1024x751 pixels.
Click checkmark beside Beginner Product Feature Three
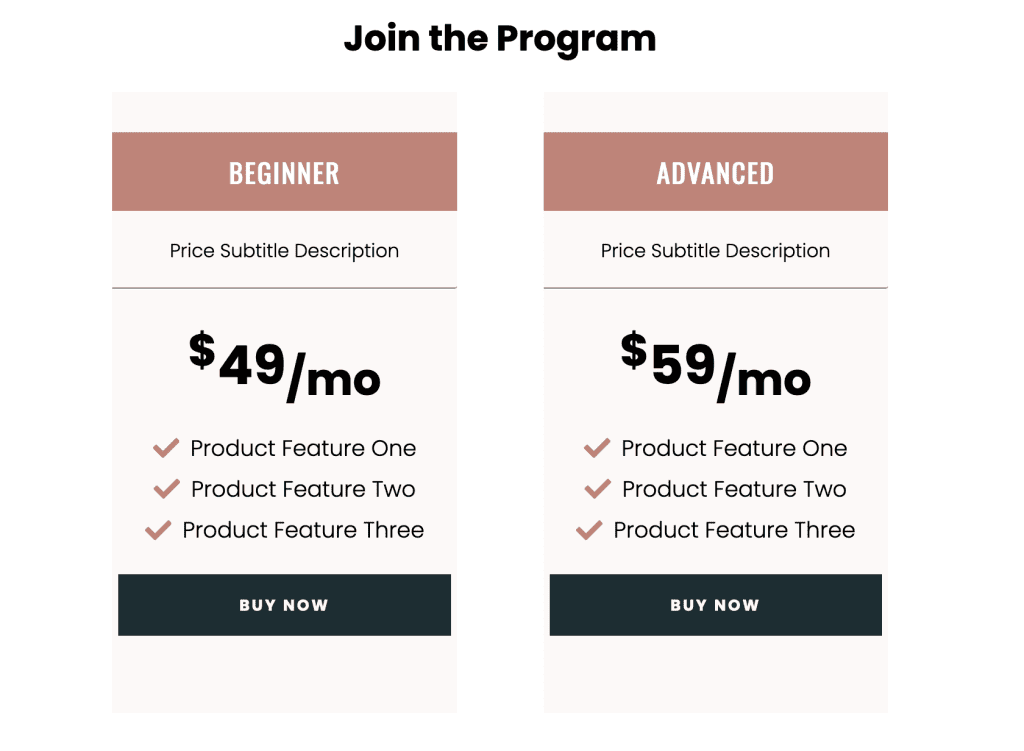coord(158,530)
